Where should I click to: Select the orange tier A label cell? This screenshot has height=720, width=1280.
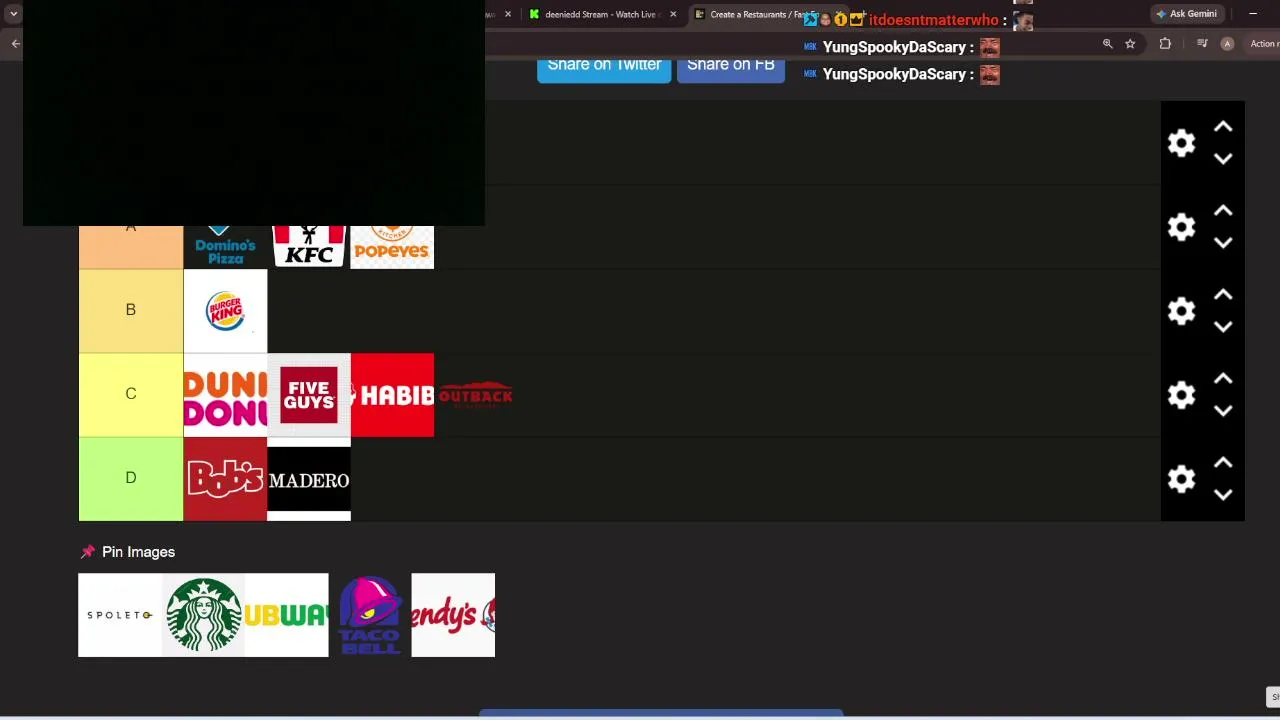(x=131, y=247)
